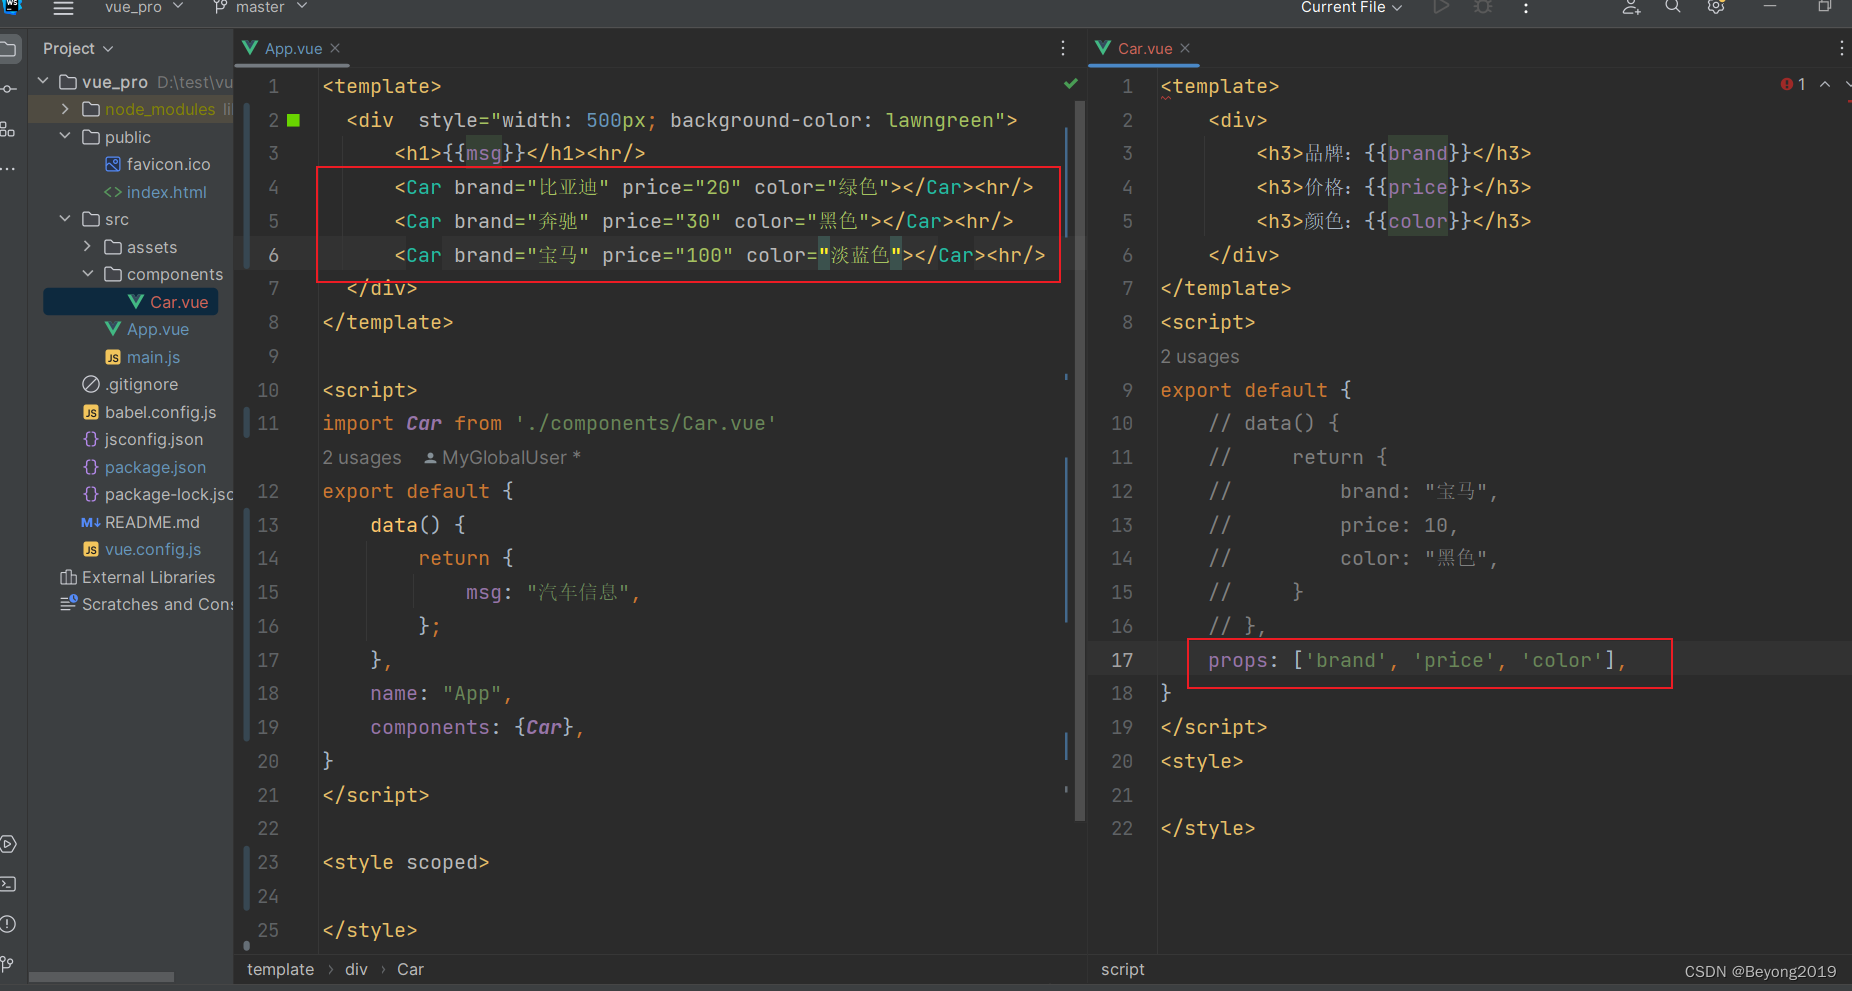
Task: Open the master branch dropdown
Action: pos(260,8)
